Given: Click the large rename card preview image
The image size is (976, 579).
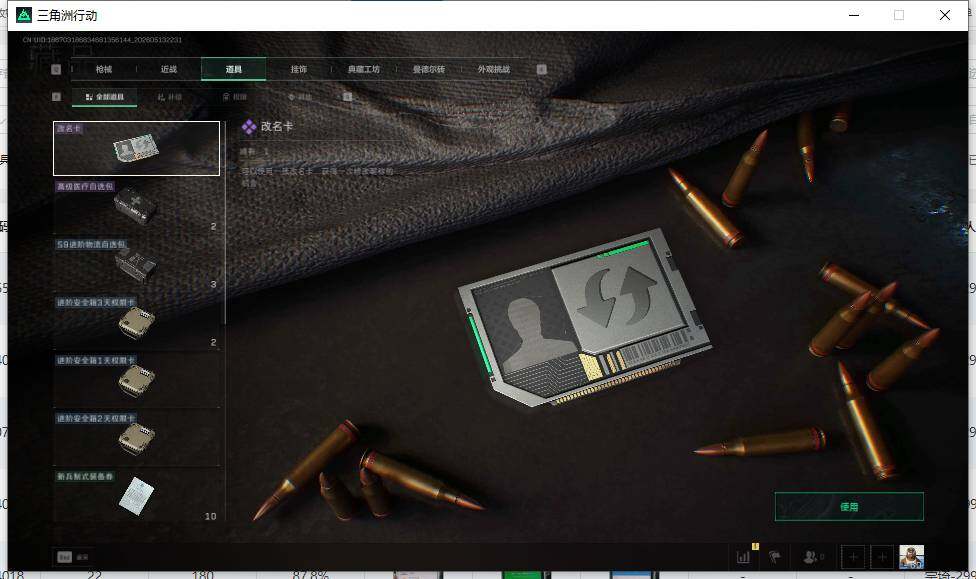Looking at the screenshot, I should click(585, 318).
